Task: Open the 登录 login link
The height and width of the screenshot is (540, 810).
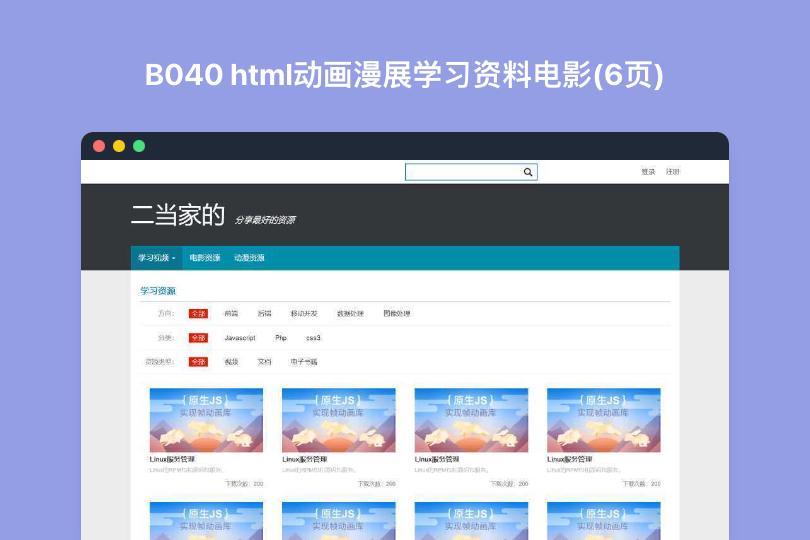Action: (648, 172)
